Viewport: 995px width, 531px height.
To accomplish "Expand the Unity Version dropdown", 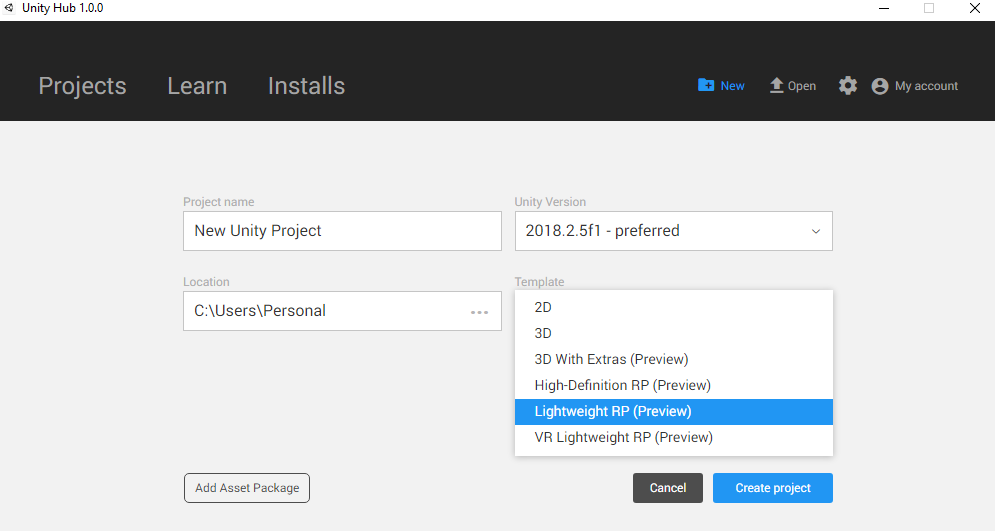I will (673, 231).
